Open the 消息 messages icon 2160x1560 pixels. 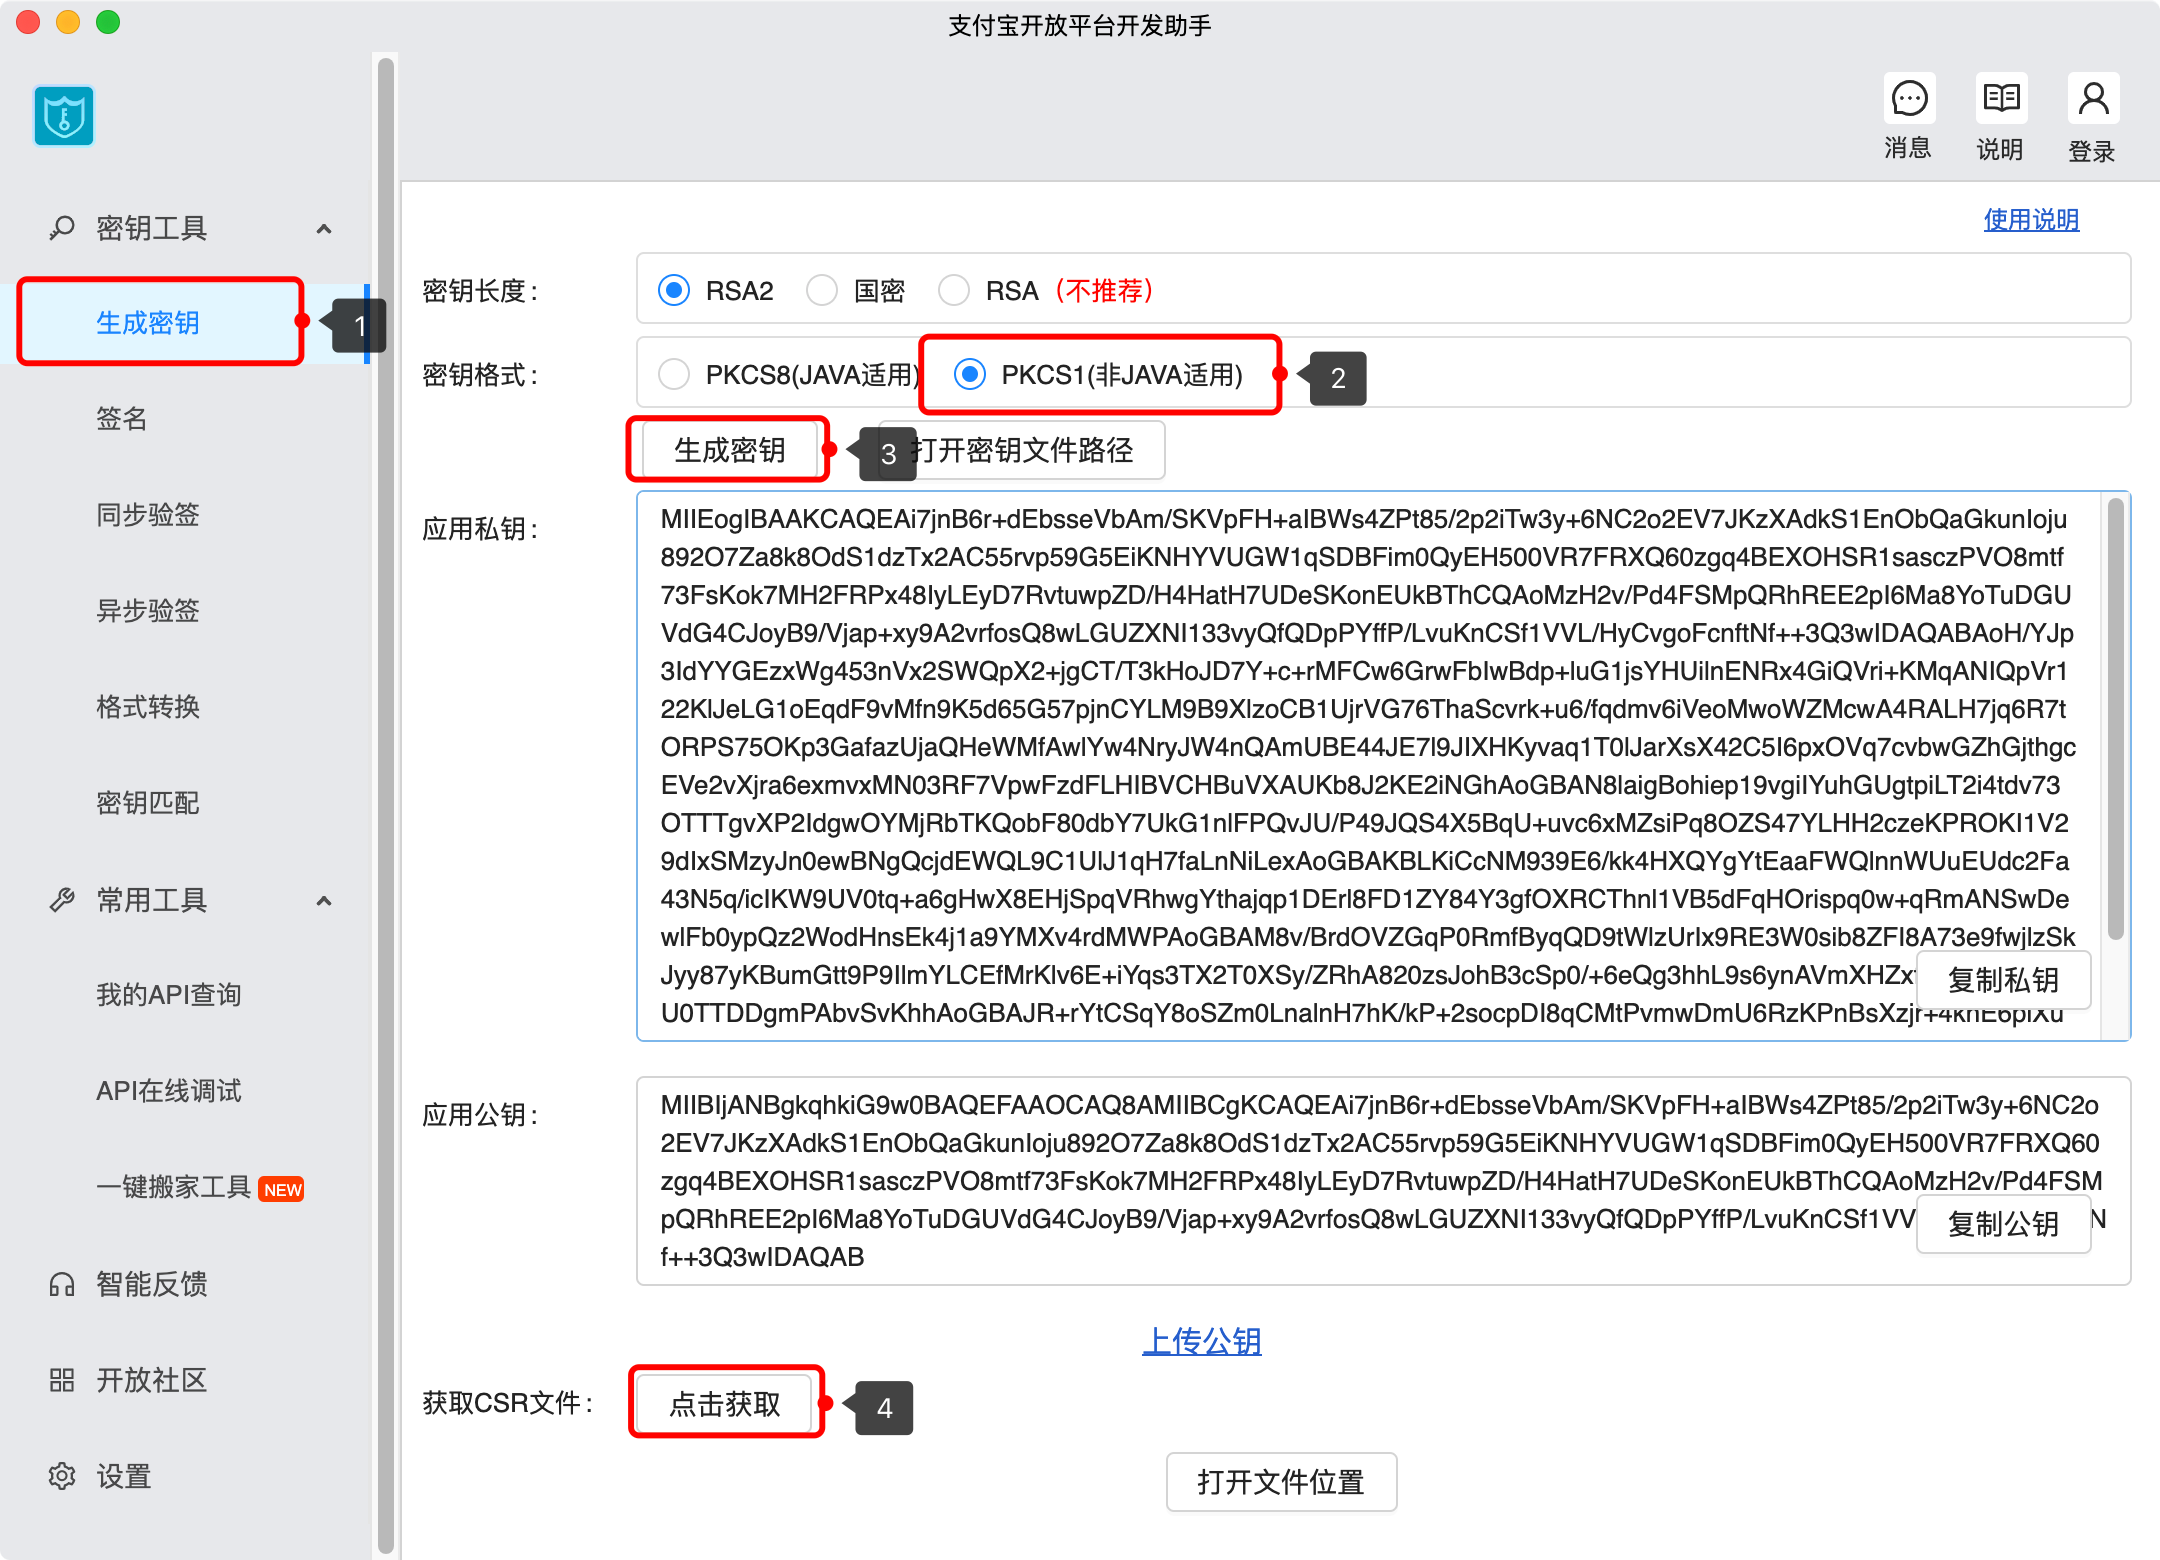(x=1909, y=99)
